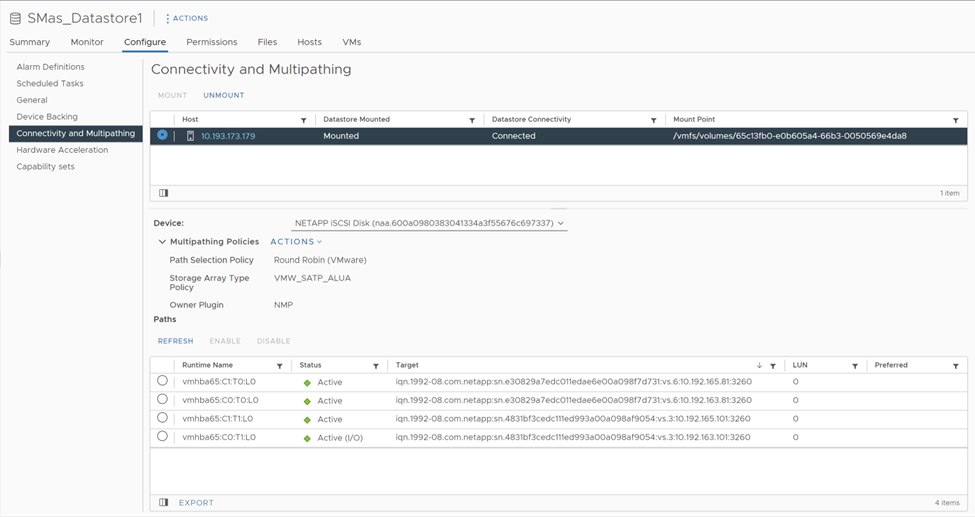Image resolution: width=975 pixels, height=517 pixels.
Task: Click the column chooser icon under host table
Action: pos(164,193)
